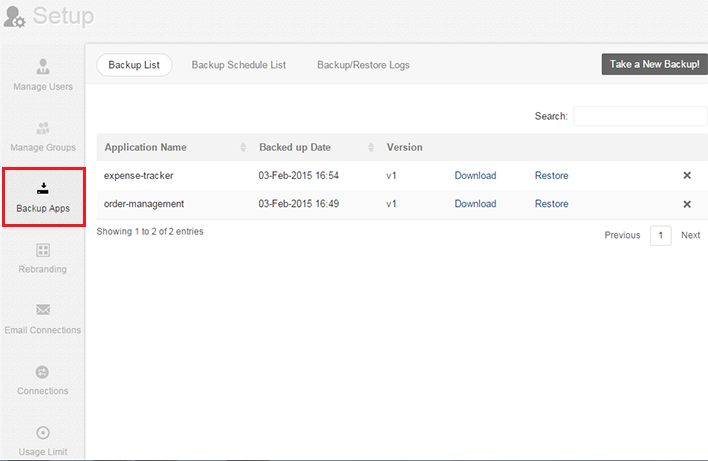Select the Backup Apps icon

click(x=43, y=188)
